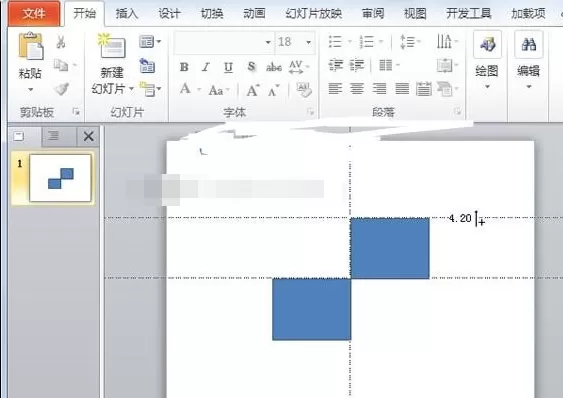Switch to slides thumbnail pane tab
563x398 pixels.
19,136
